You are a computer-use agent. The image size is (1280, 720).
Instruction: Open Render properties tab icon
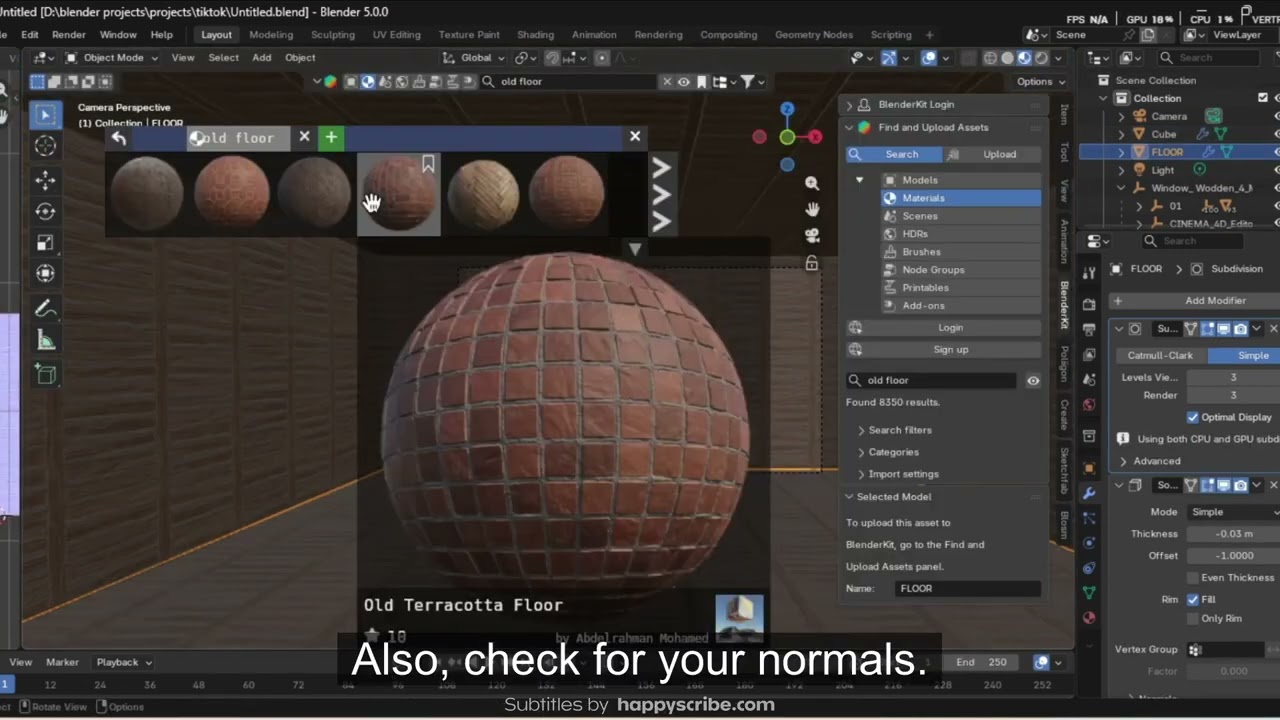tap(1089, 304)
